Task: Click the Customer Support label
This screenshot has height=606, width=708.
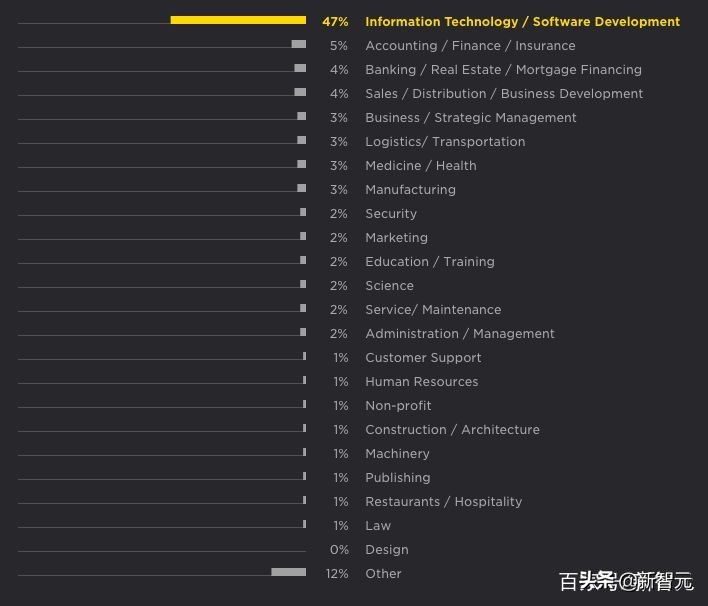Action: tap(423, 358)
